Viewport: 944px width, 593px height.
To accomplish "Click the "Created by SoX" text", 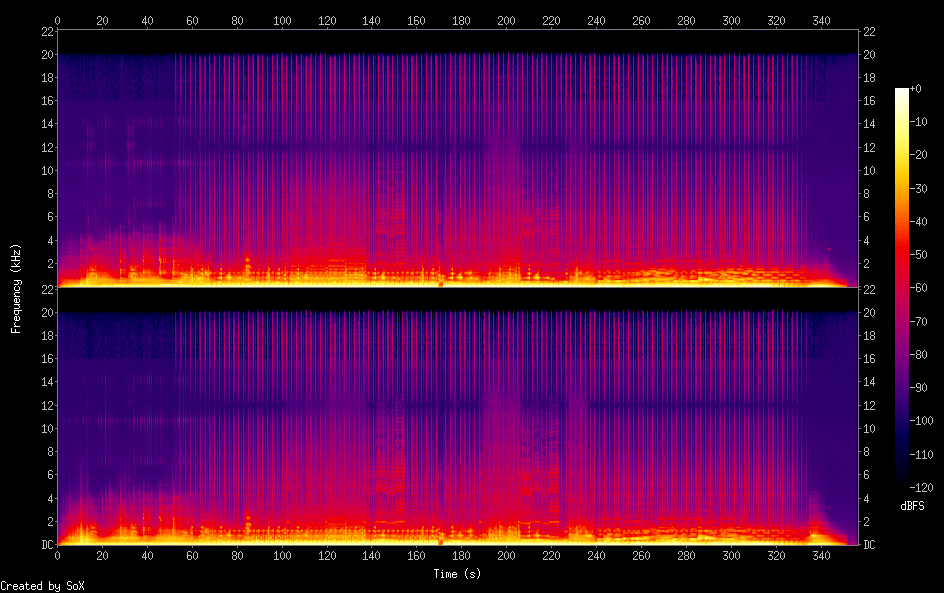I will 42,586.
